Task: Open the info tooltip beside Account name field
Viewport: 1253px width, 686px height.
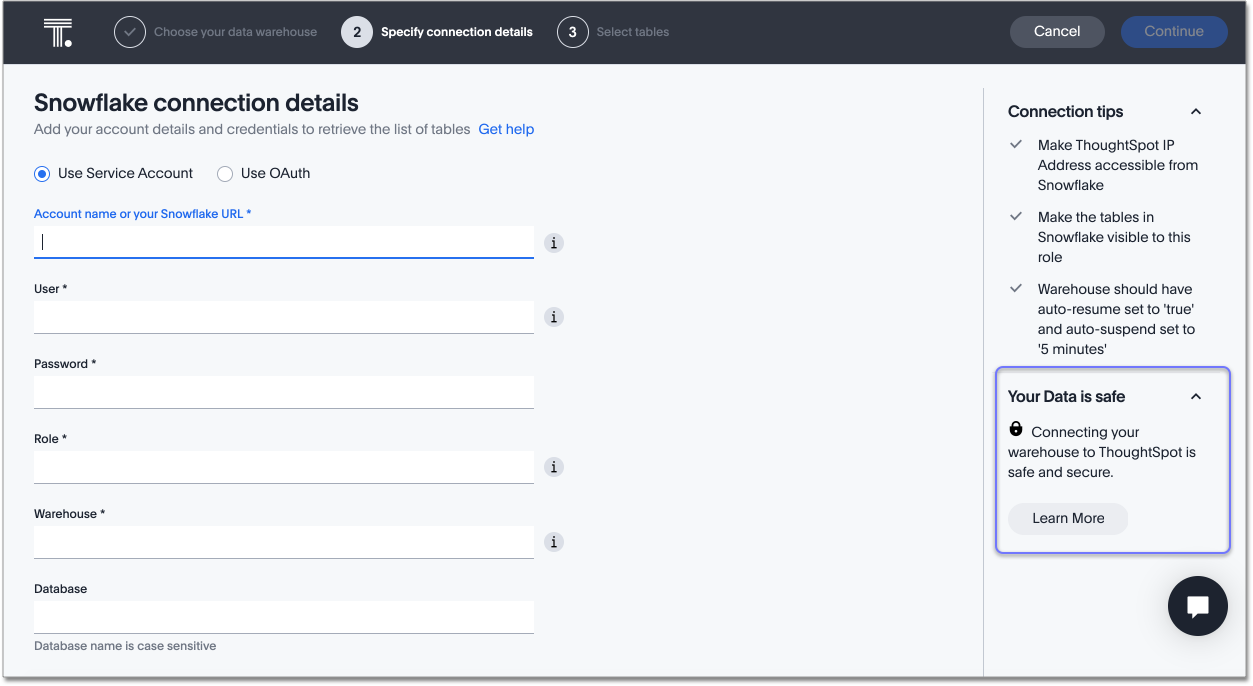Action: (x=553, y=242)
